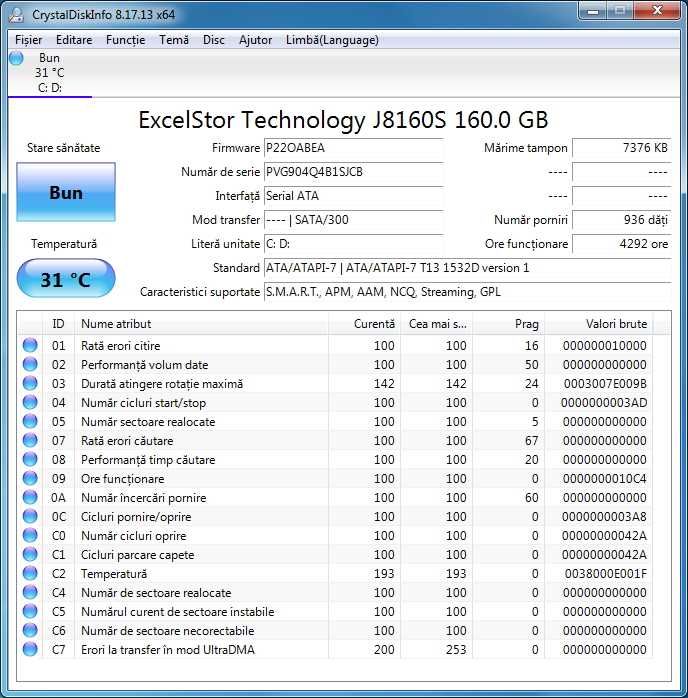688x698 pixels.
Task: Click raw value 0000000003A8
Action: [x=604, y=517]
